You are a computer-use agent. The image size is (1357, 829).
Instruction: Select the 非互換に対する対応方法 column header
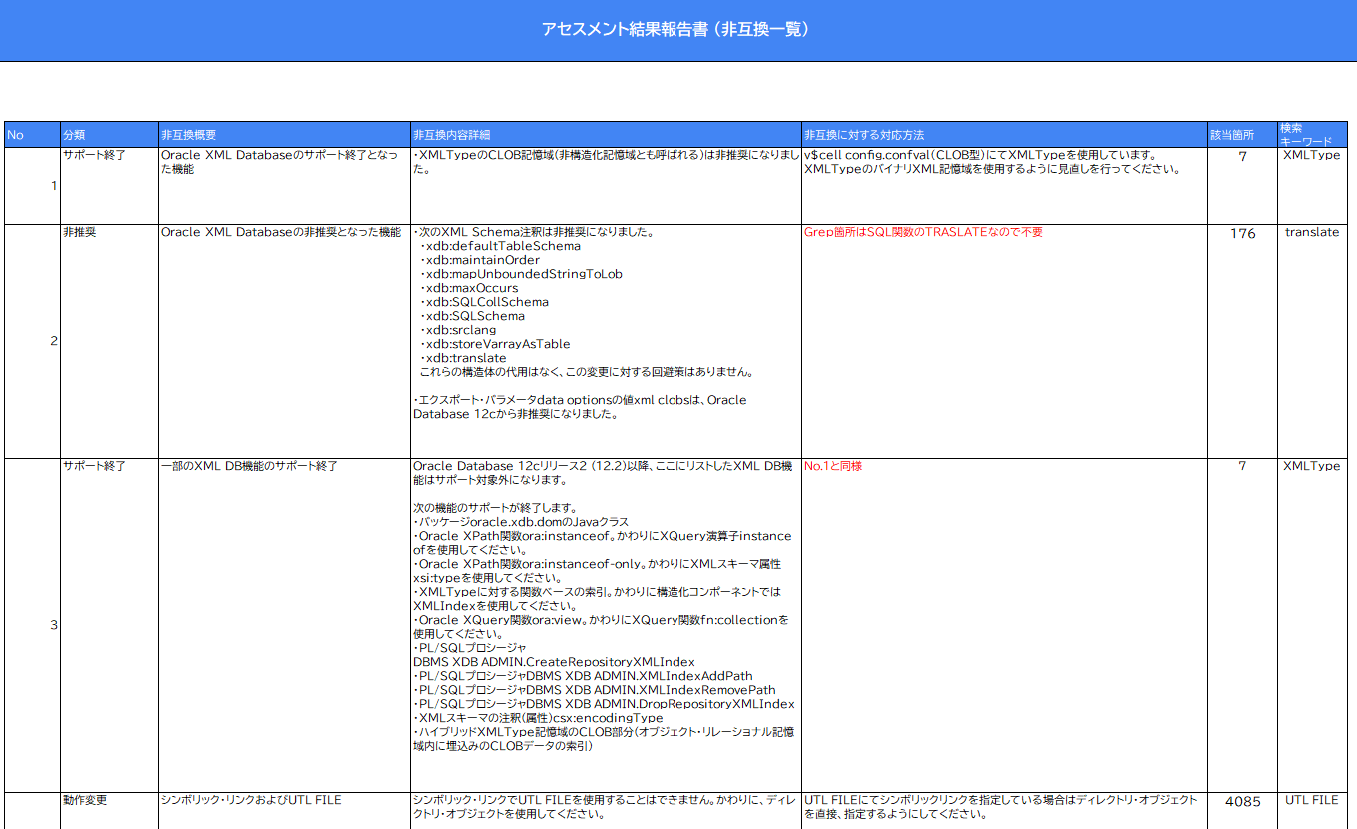click(x=1003, y=134)
